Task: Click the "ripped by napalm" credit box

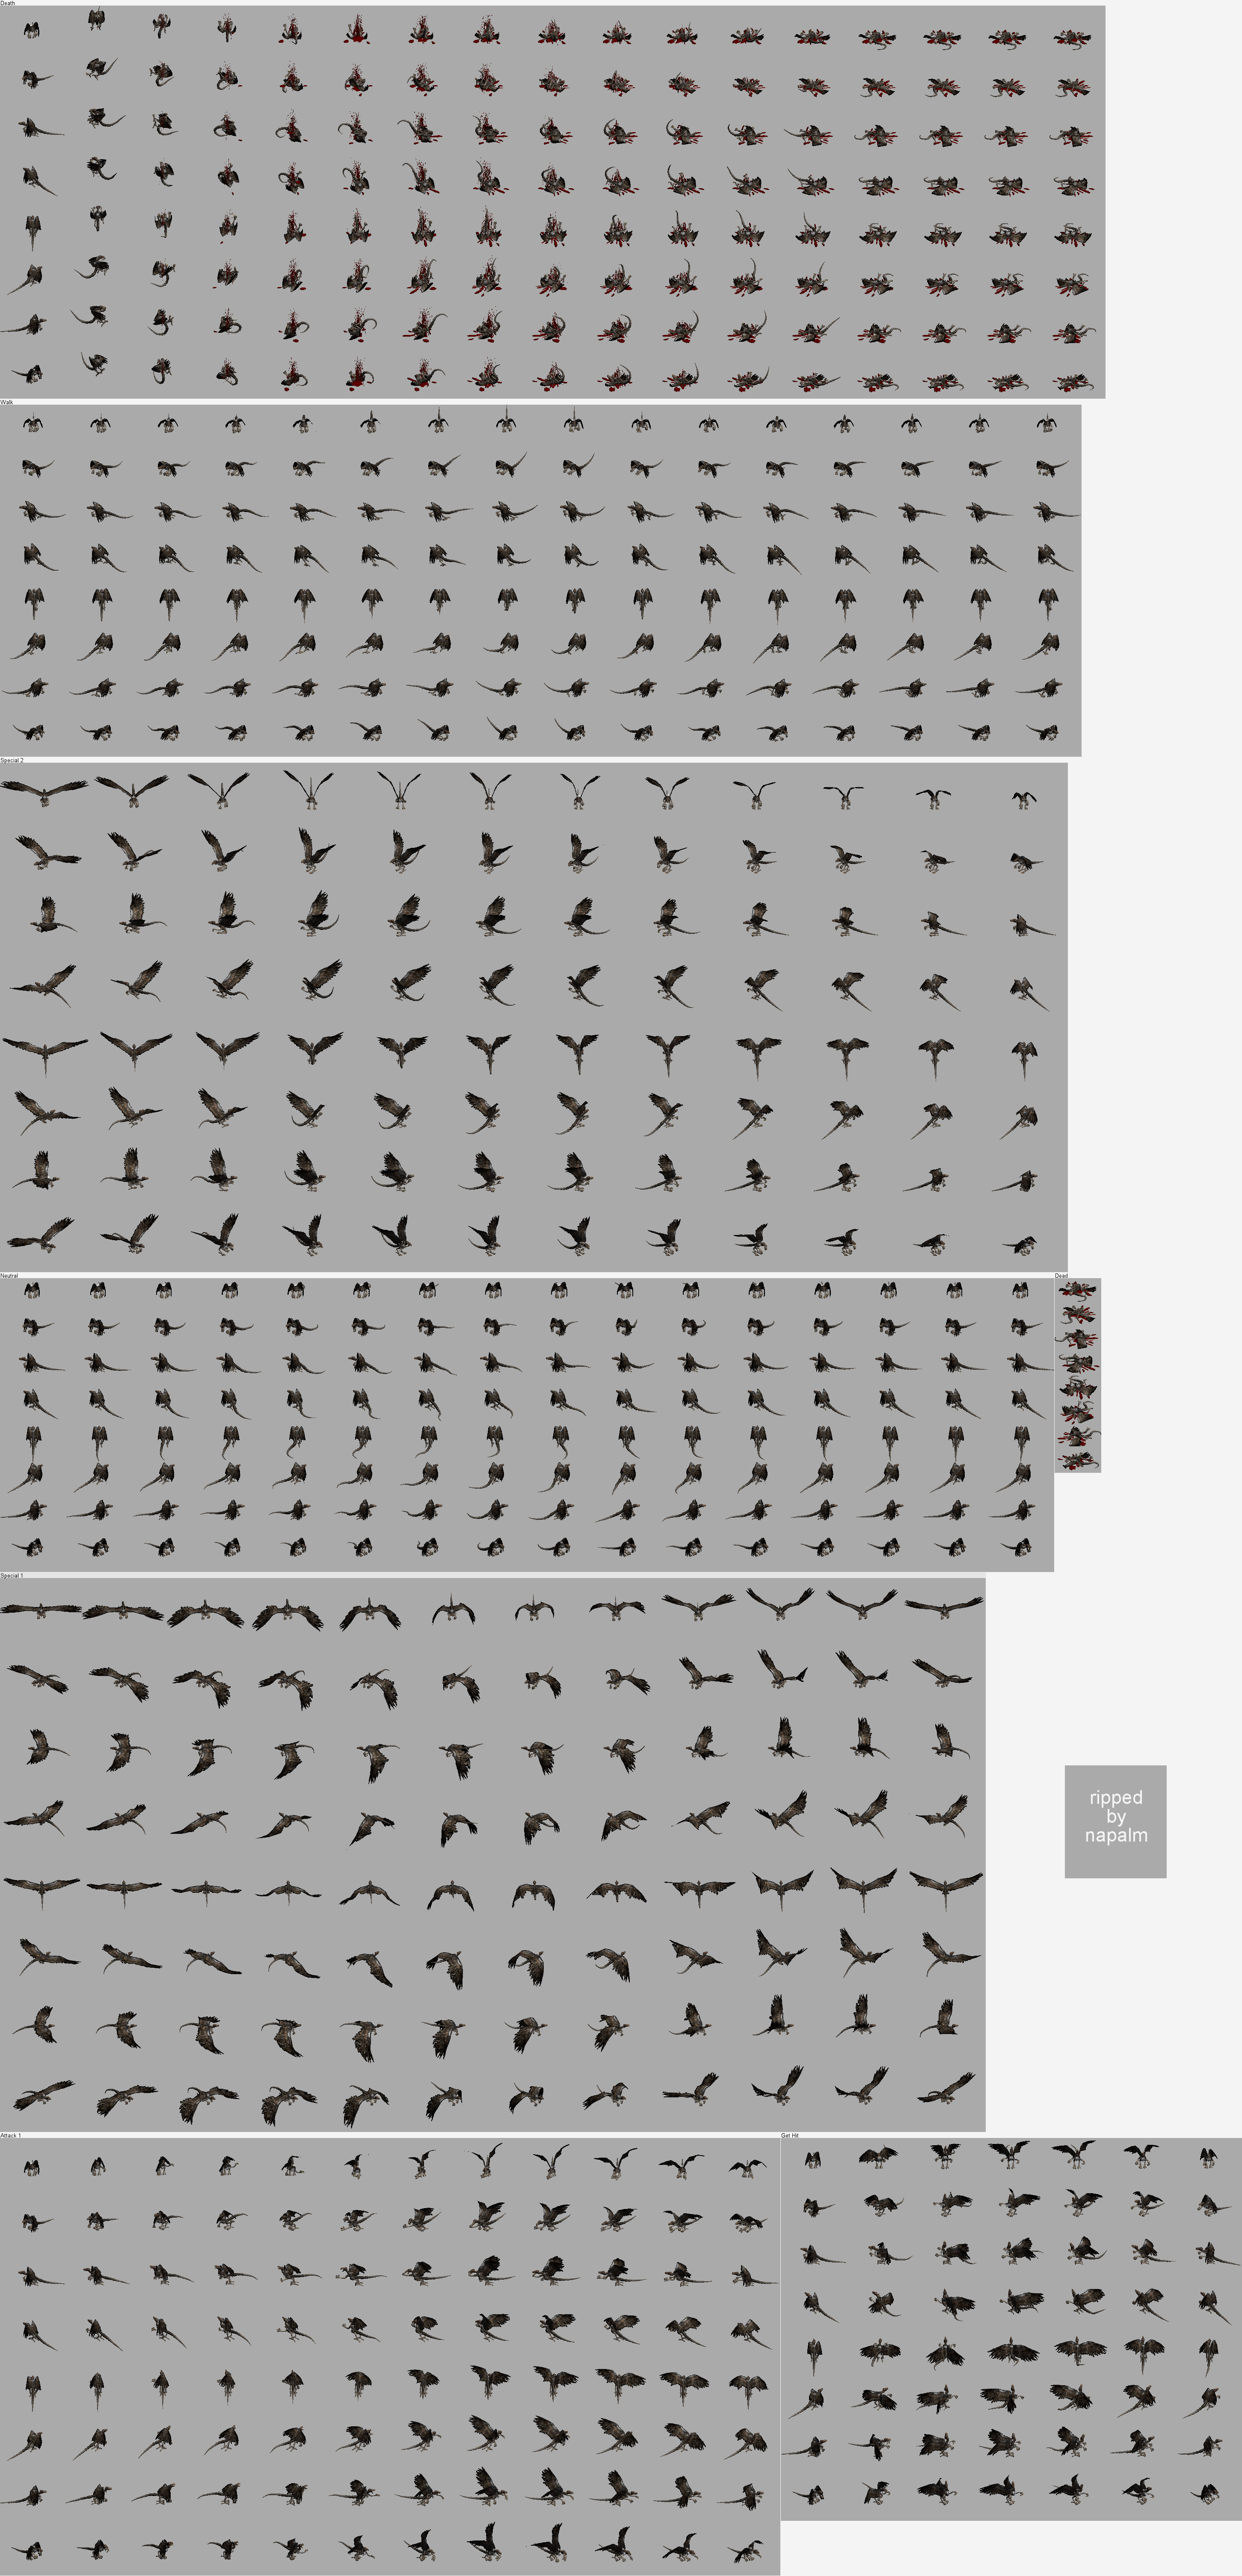Action: click(1115, 1821)
